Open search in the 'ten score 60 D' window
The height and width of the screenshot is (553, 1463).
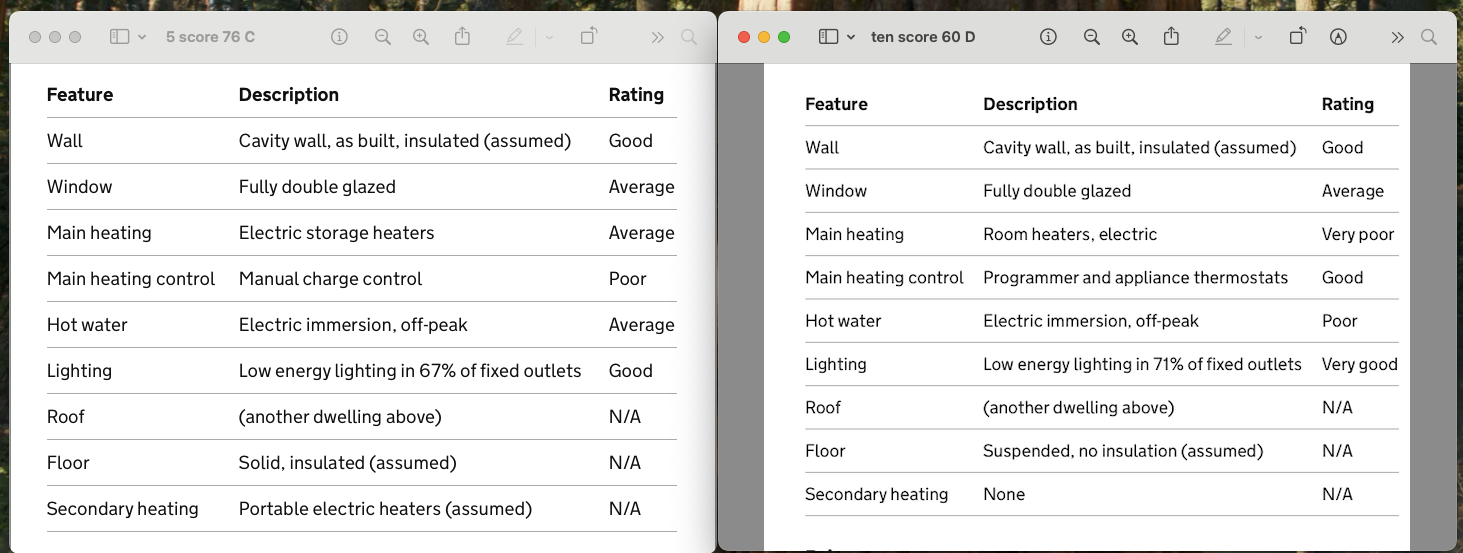pyautogui.click(x=1429, y=37)
